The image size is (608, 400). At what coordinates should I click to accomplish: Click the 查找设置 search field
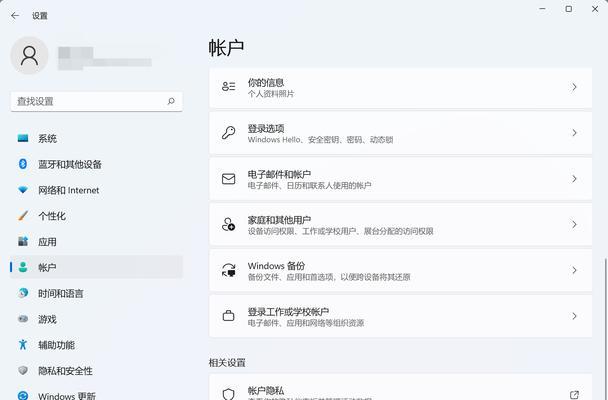[96, 101]
